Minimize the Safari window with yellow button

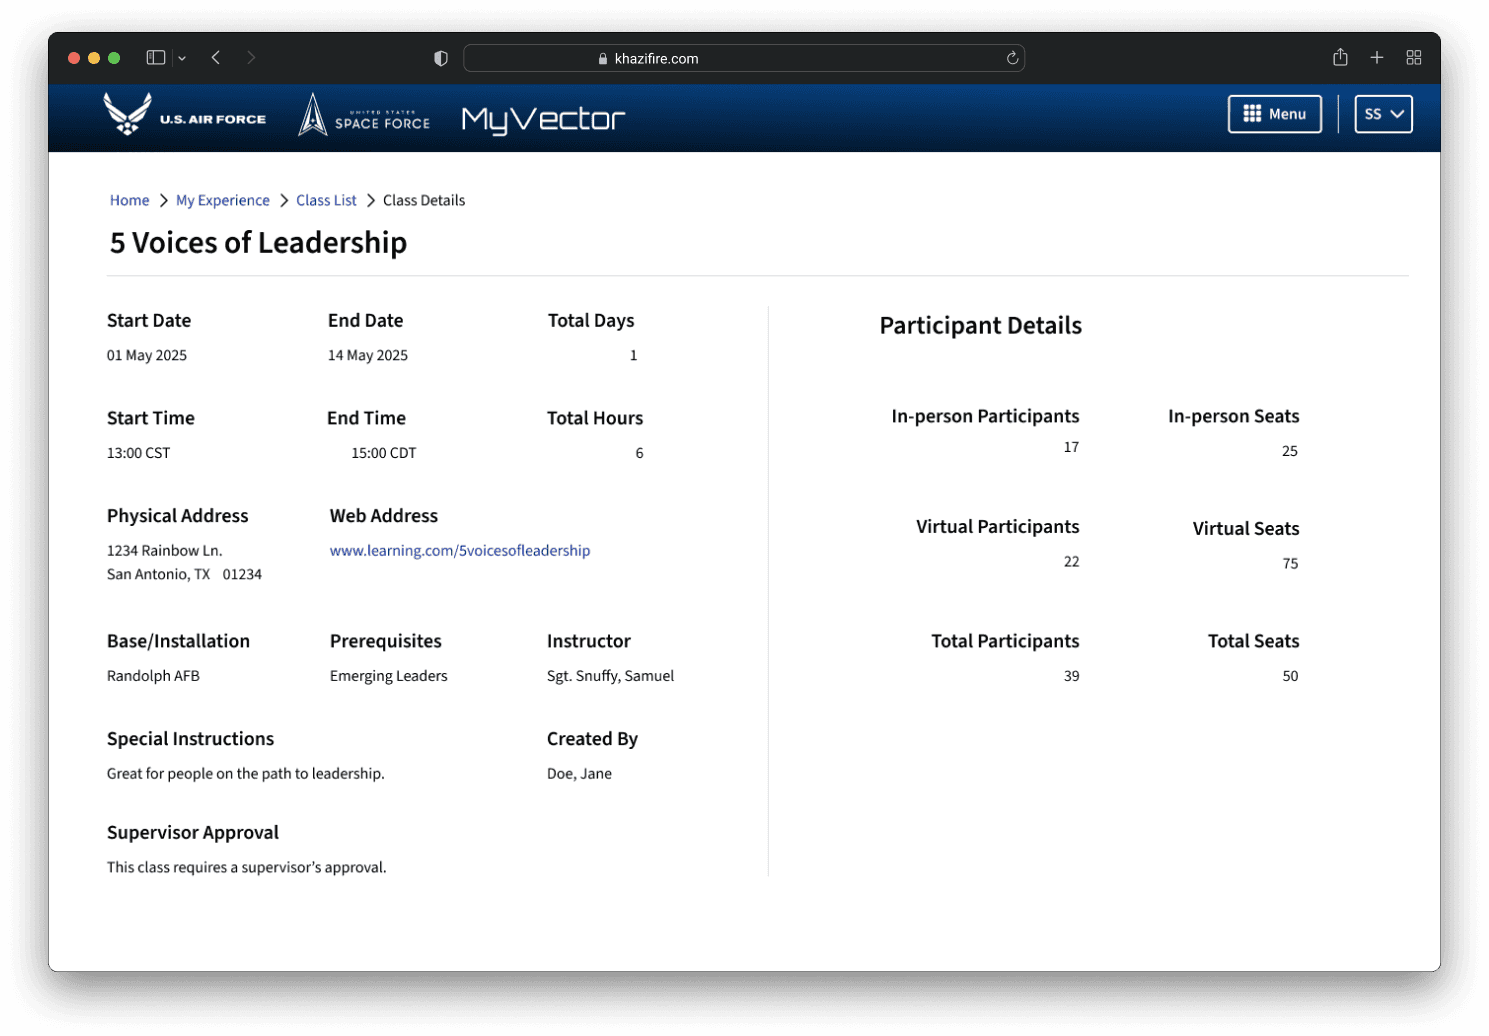[94, 58]
